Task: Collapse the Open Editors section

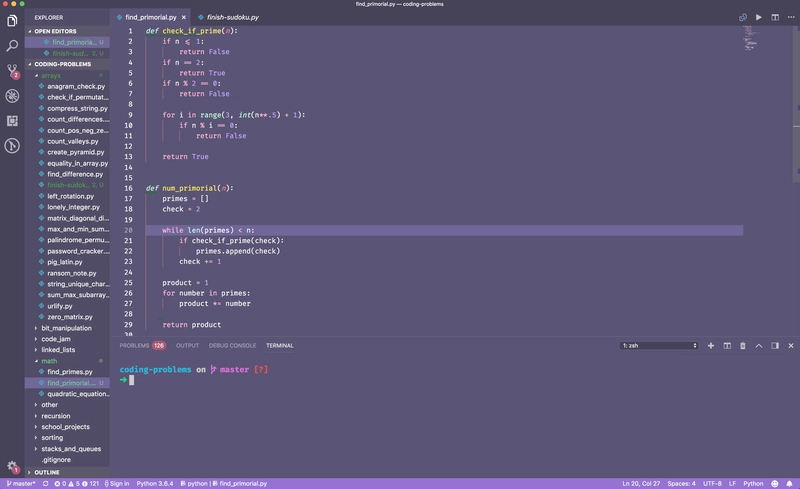Action: point(67,31)
